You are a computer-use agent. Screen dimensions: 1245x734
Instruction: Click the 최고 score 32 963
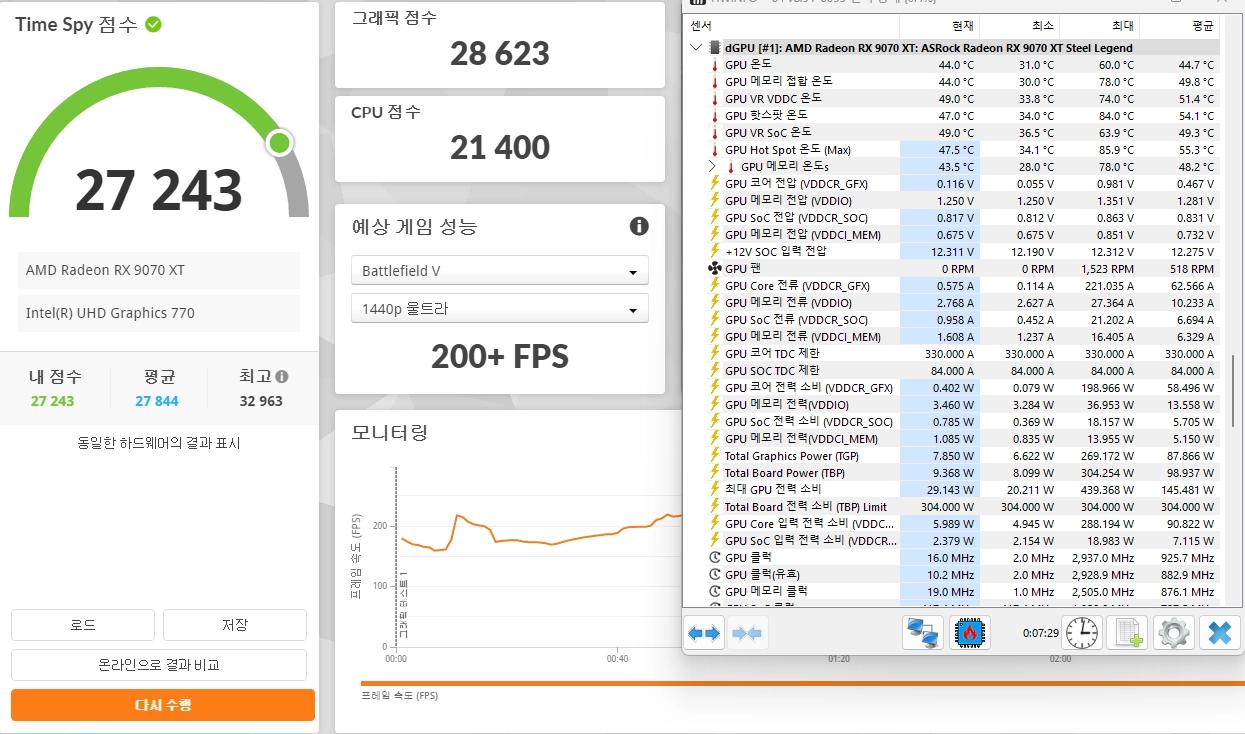[261, 401]
